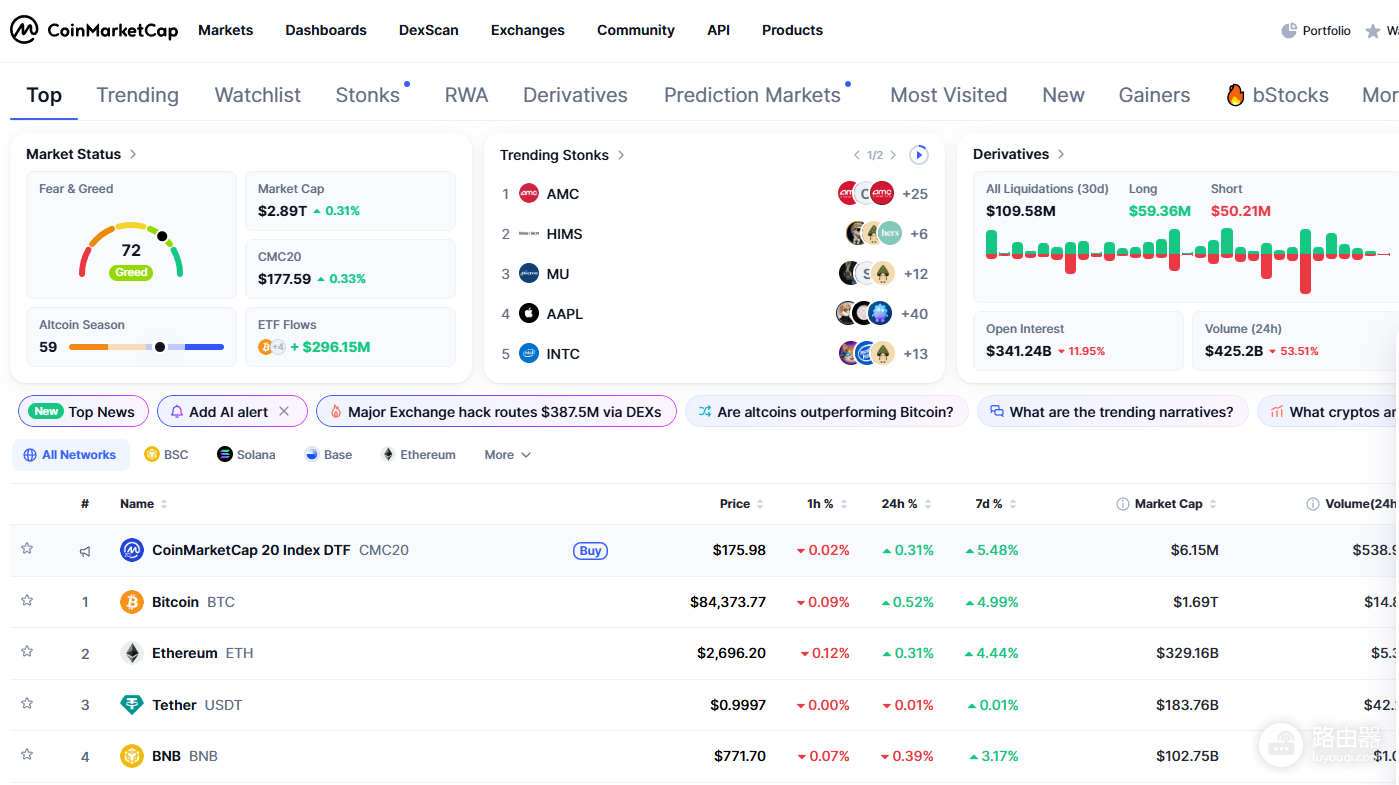Image resolution: width=1399 pixels, height=785 pixels.
Task: Click the AMC stonk logo
Action: click(529, 194)
